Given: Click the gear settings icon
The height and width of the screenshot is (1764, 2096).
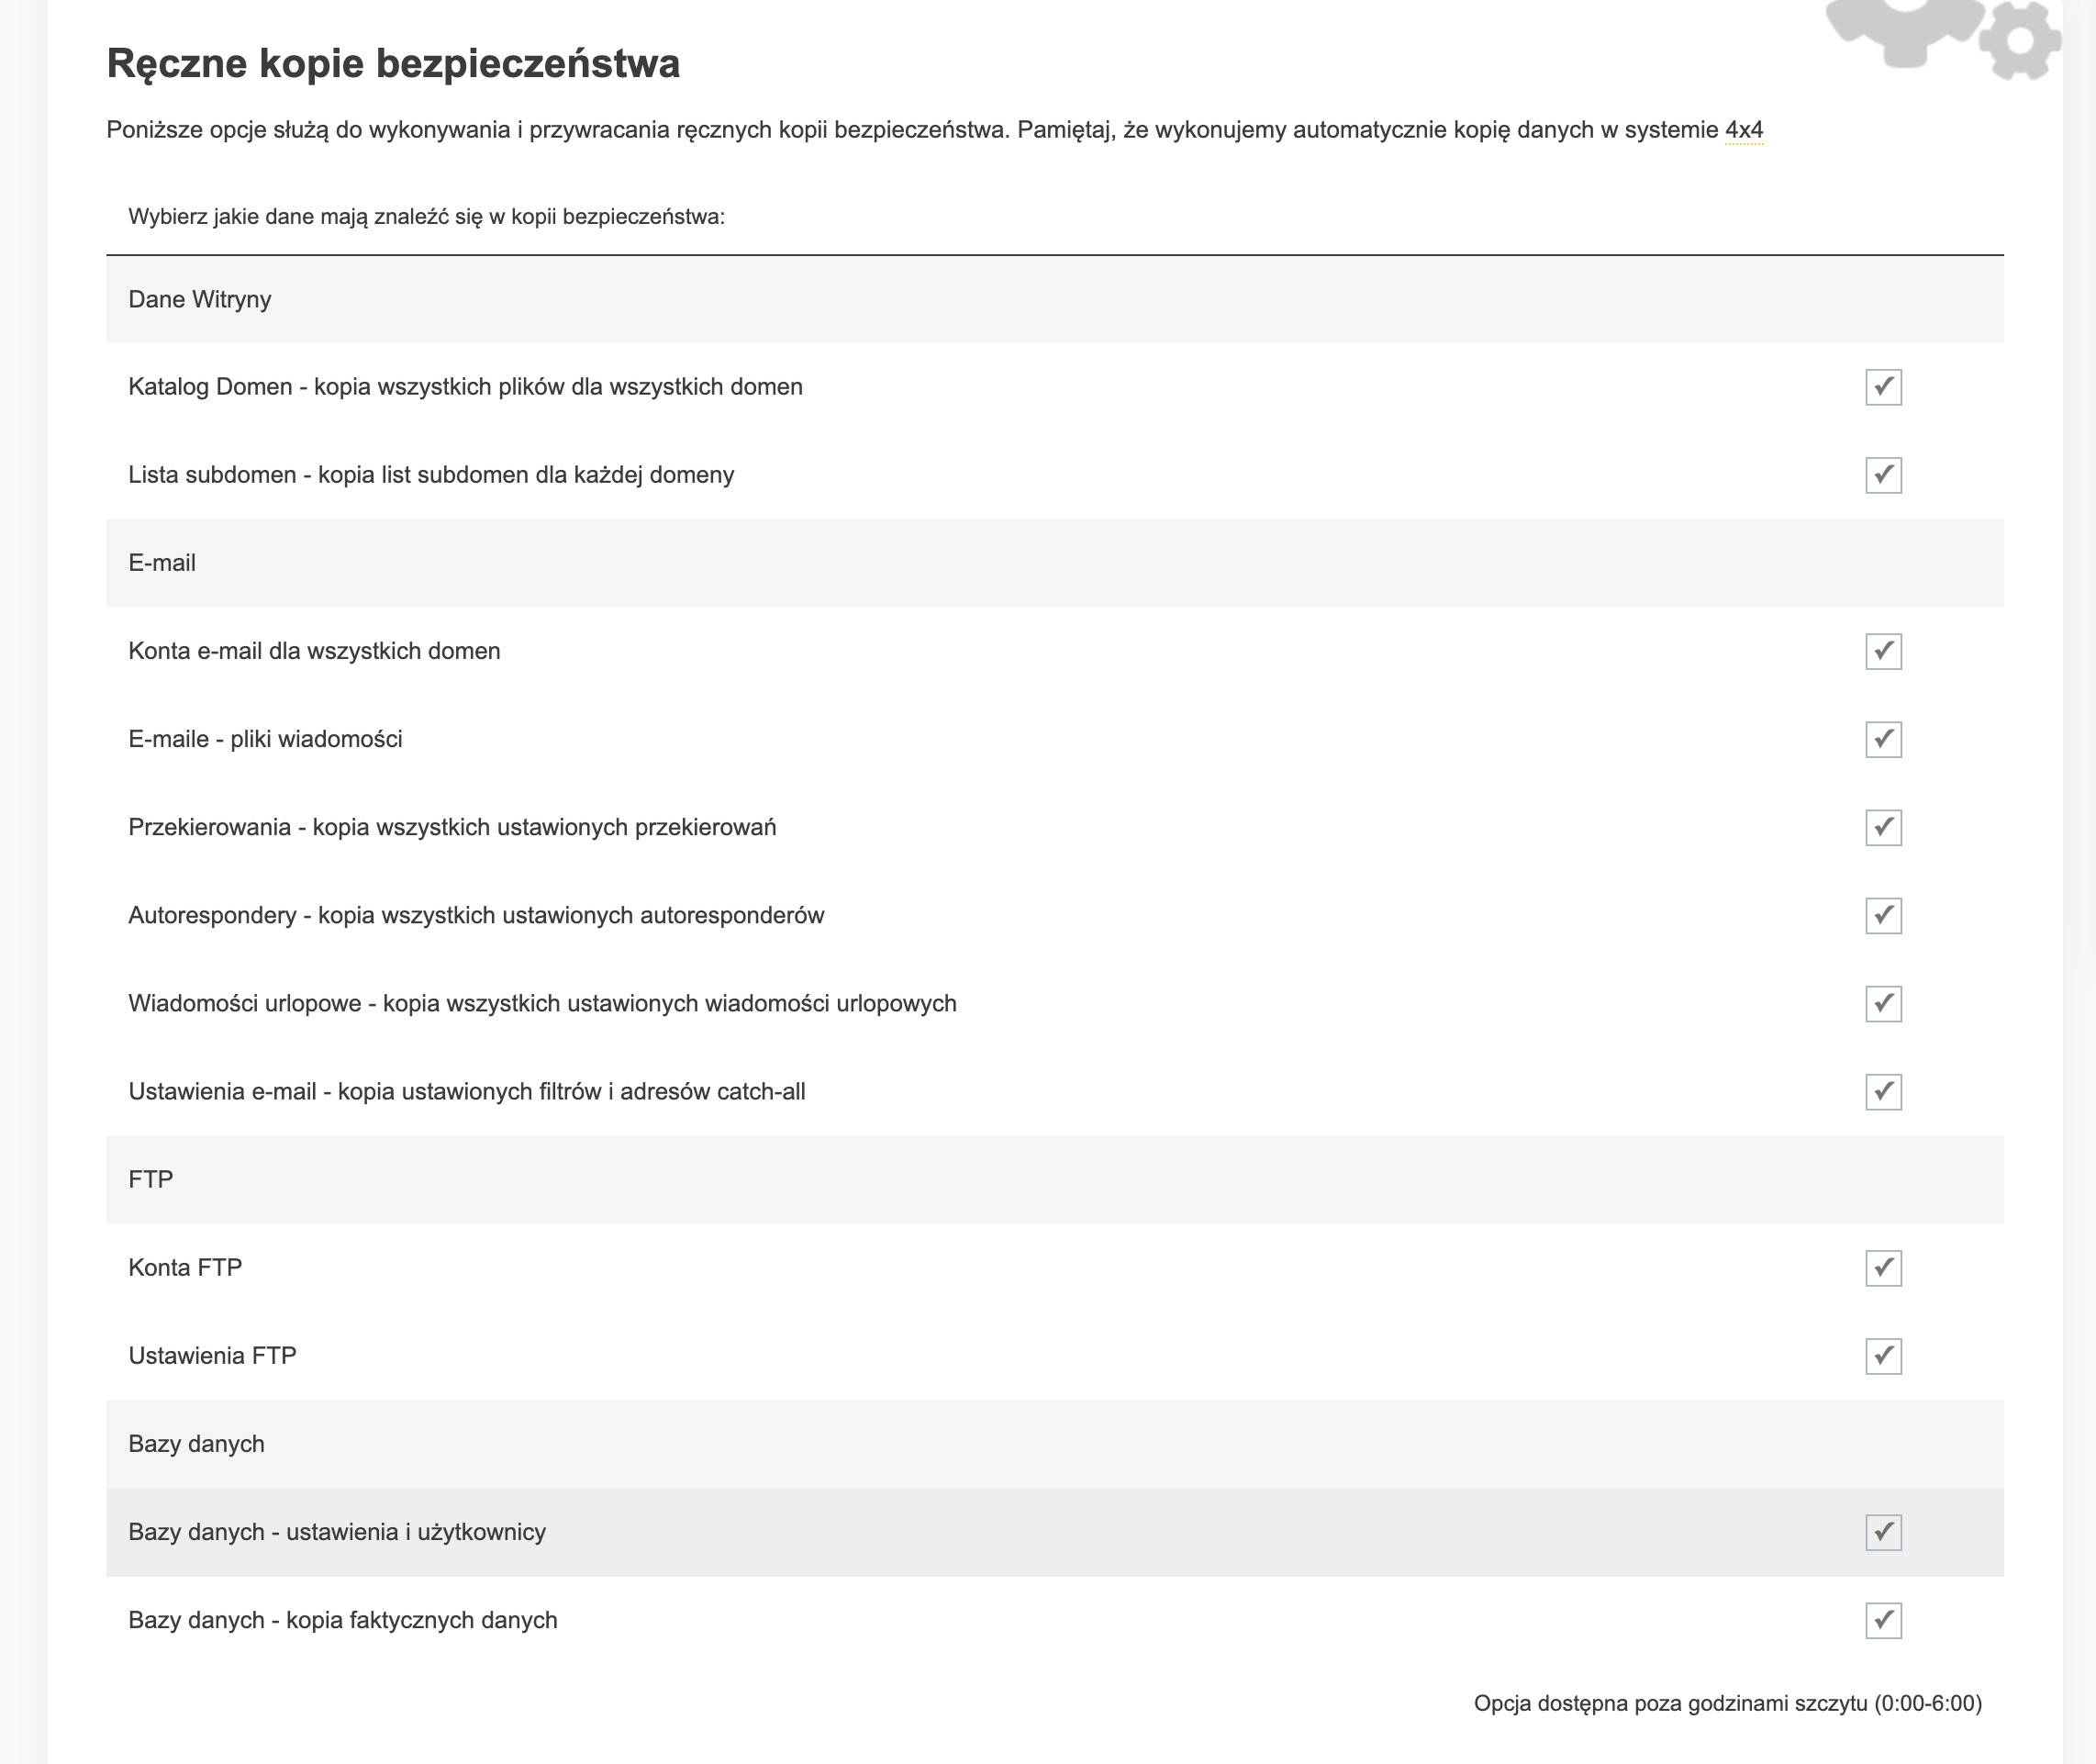Looking at the screenshot, I should coord(2020,41).
